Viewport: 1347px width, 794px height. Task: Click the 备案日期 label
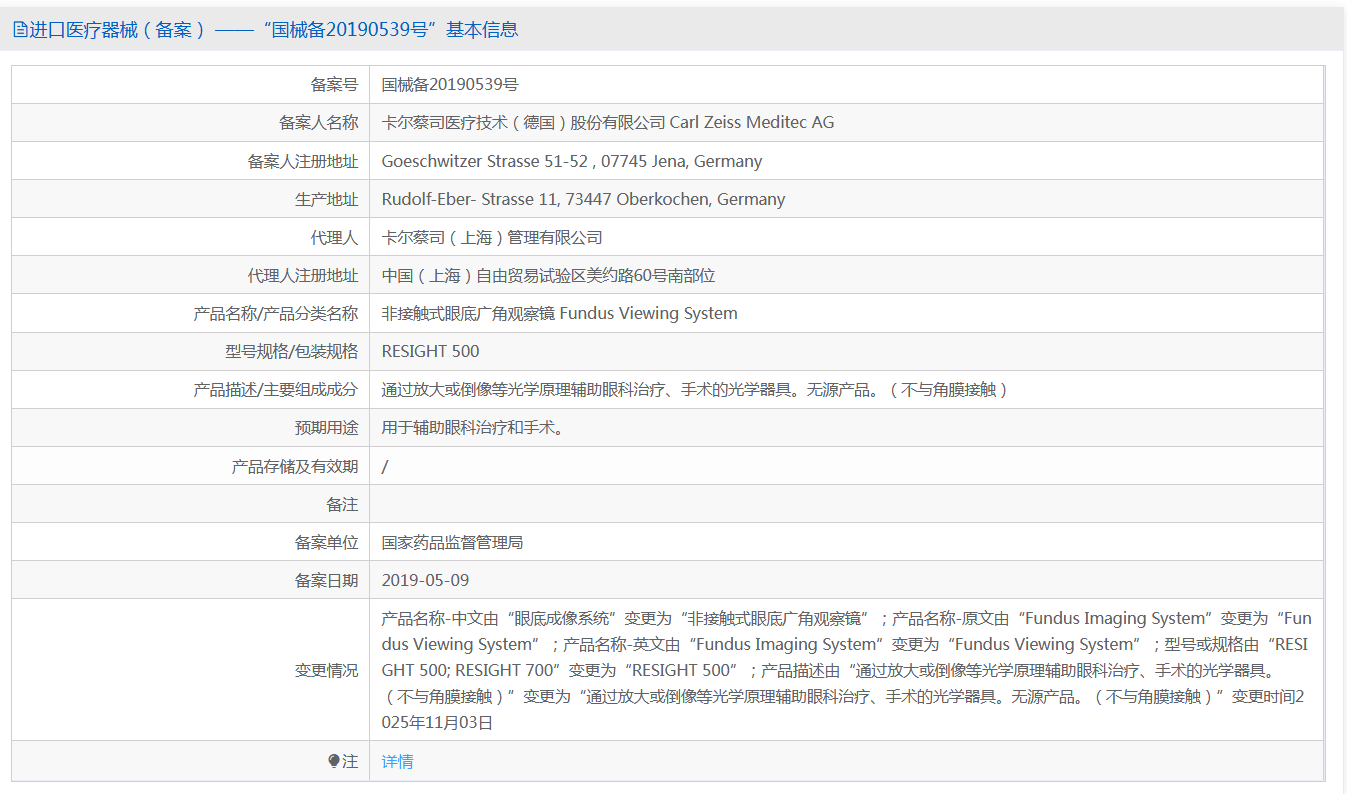[326, 580]
